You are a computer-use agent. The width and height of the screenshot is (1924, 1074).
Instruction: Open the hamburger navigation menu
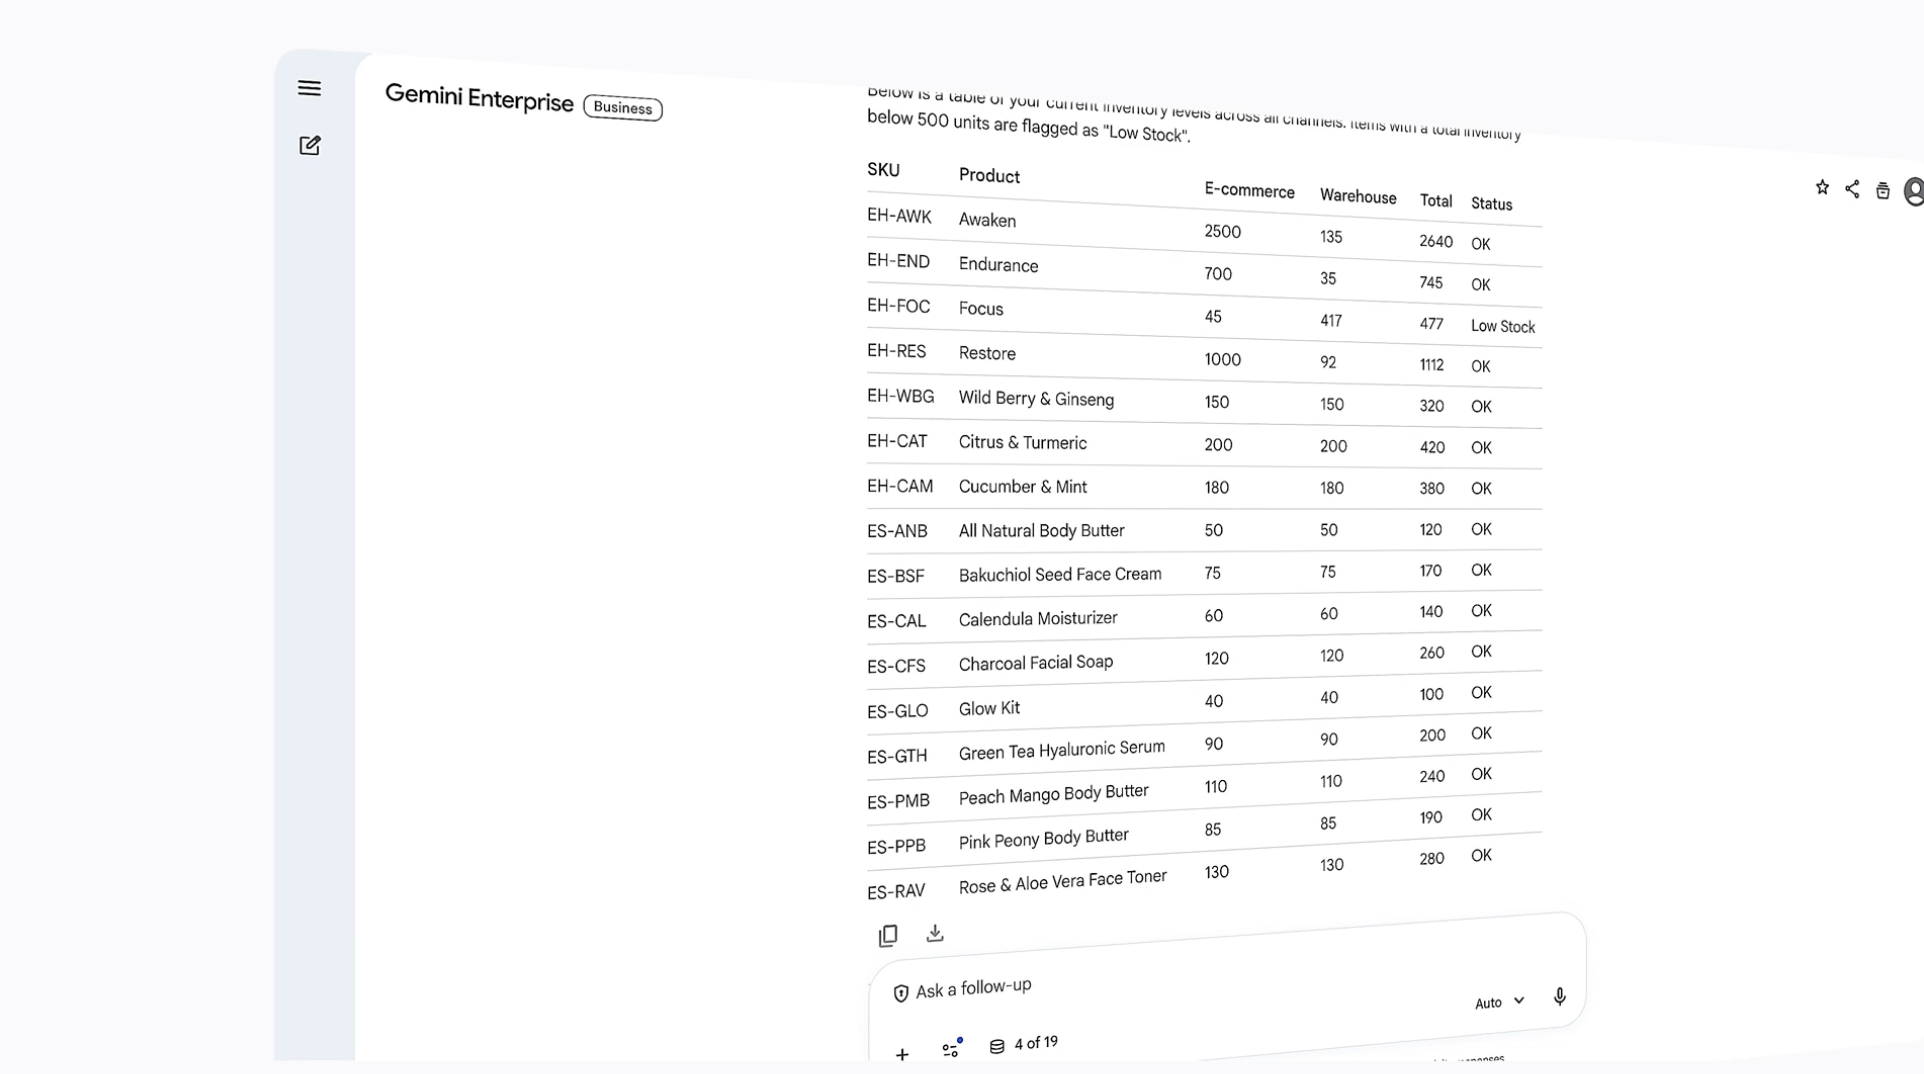point(309,88)
